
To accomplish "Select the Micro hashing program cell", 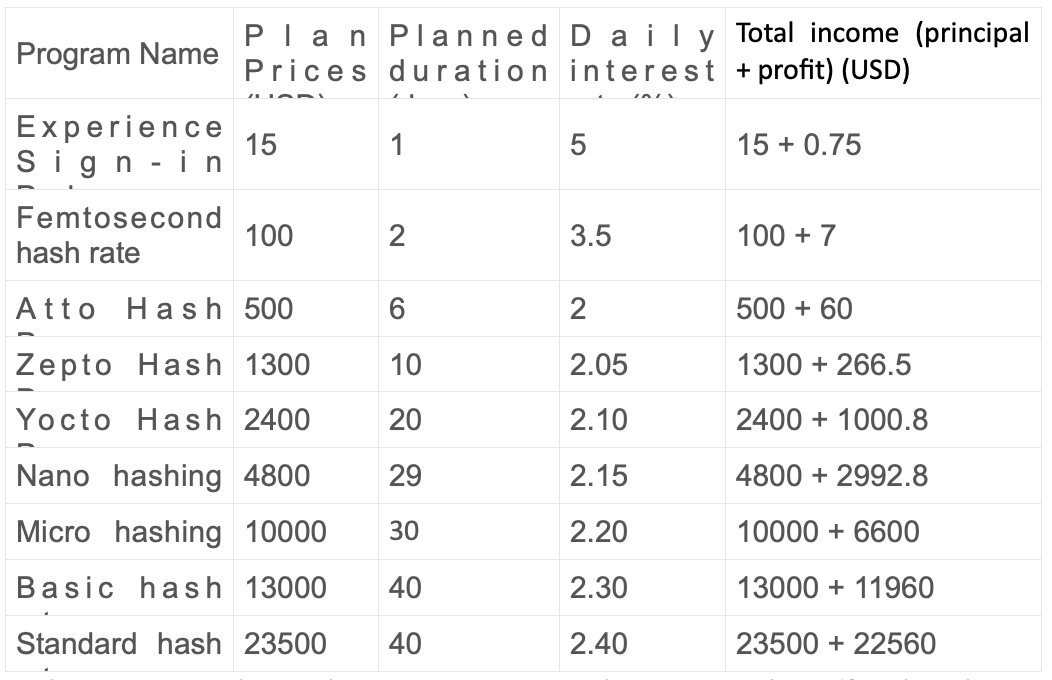I will coord(119,531).
